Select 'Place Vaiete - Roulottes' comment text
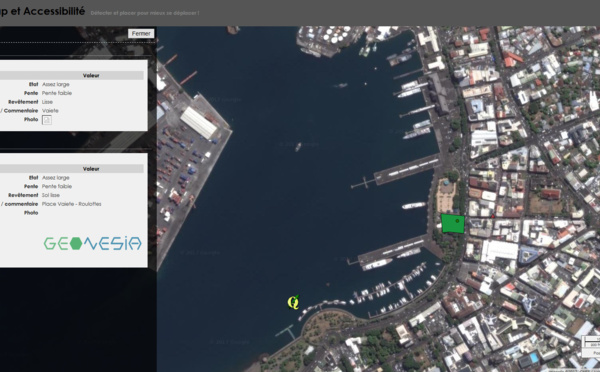Image resolution: width=600 pixels, height=372 pixels. tap(72, 204)
